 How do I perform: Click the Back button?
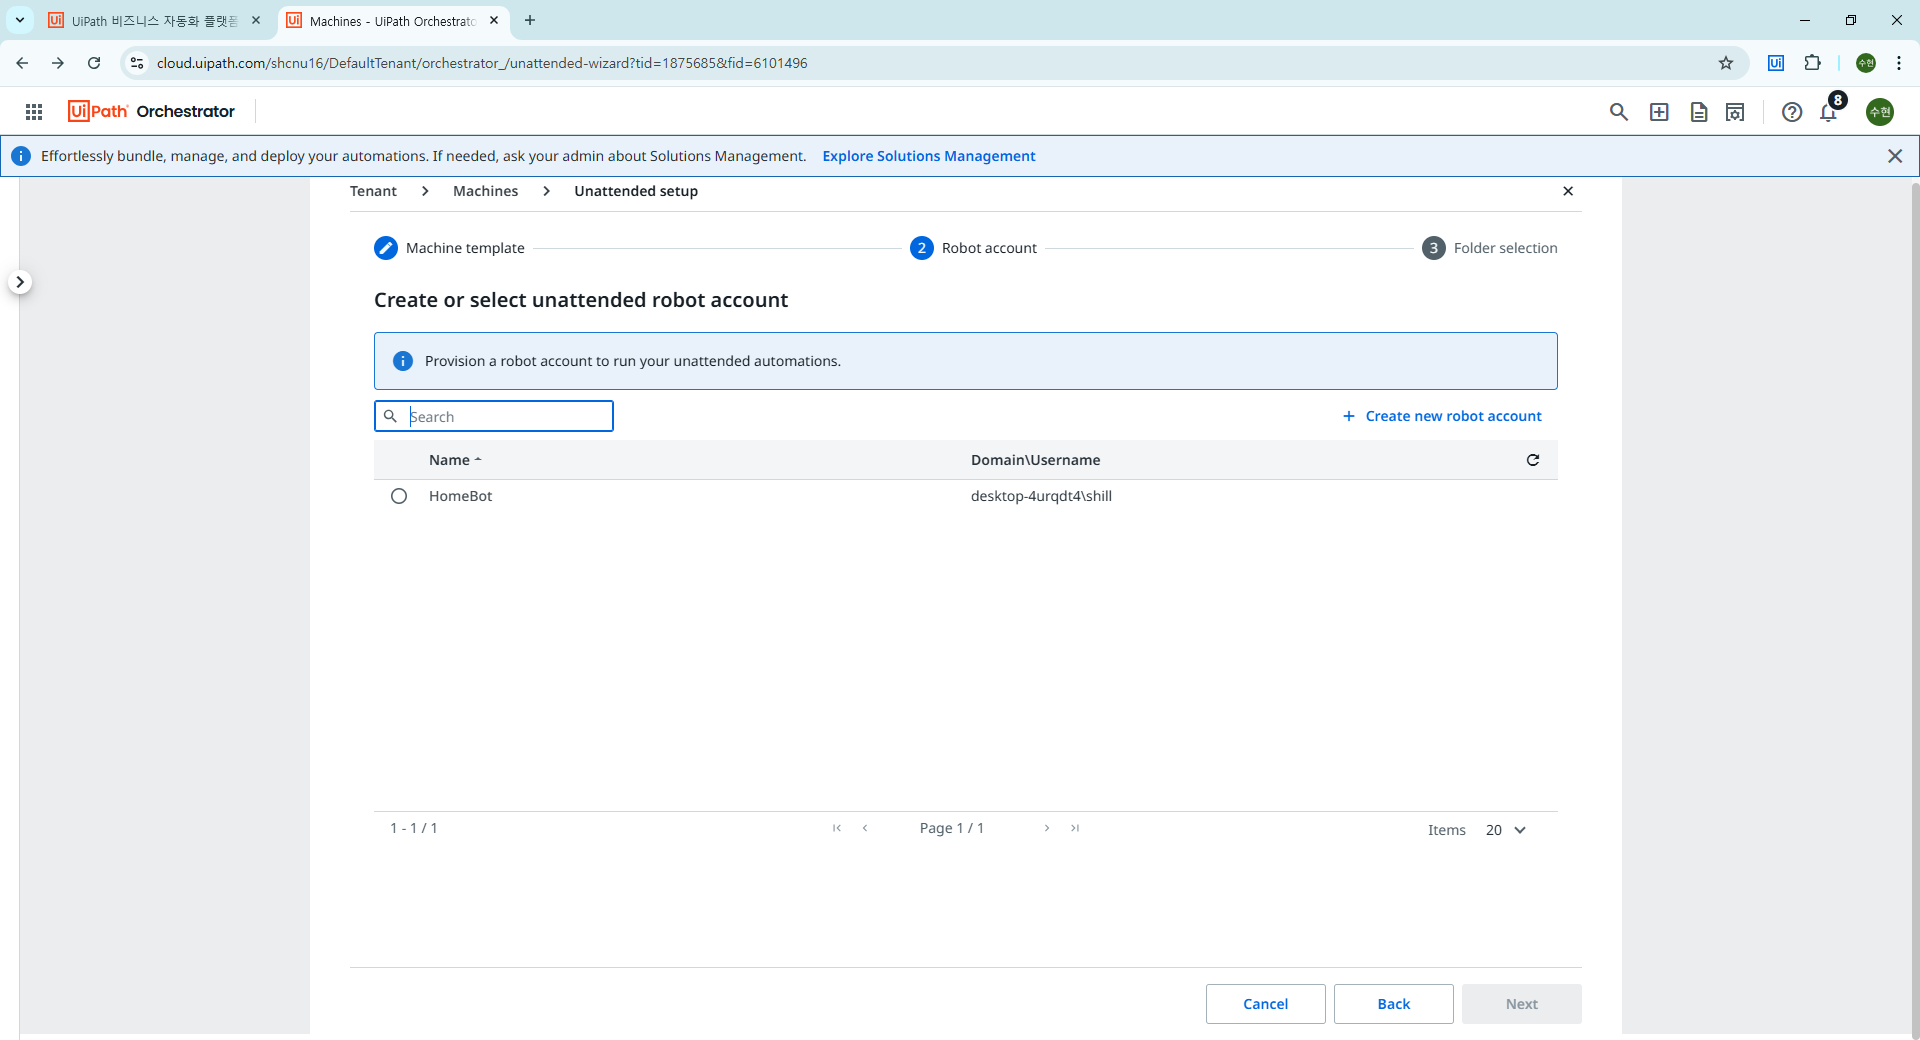click(1394, 1004)
